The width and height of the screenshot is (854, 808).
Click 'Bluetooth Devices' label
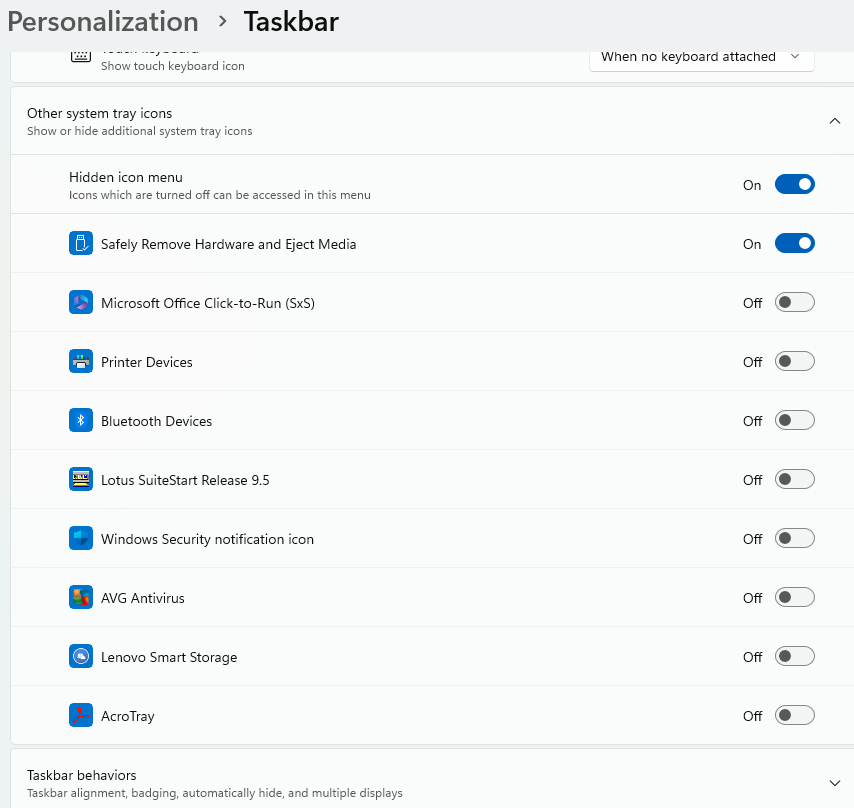click(x=156, y=421)
